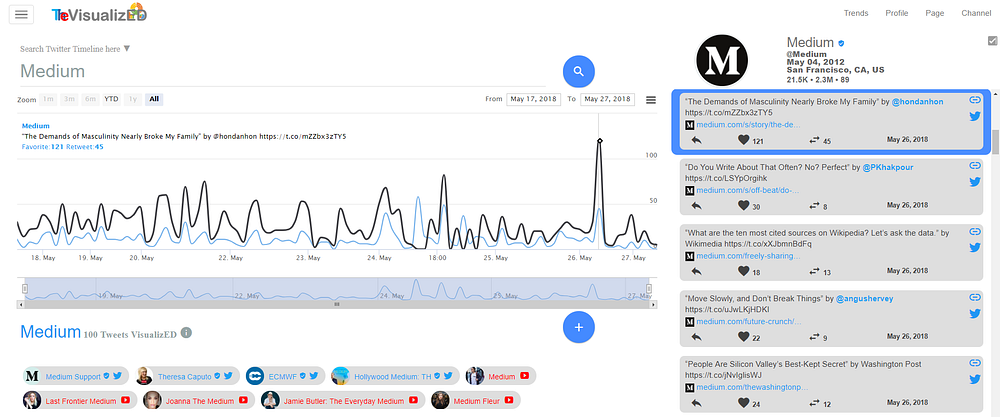Click the navigator horizontal scrollbar thumb
Image resolution: width=1000 pixels, height=417 pixels.
tap(337, 305)
